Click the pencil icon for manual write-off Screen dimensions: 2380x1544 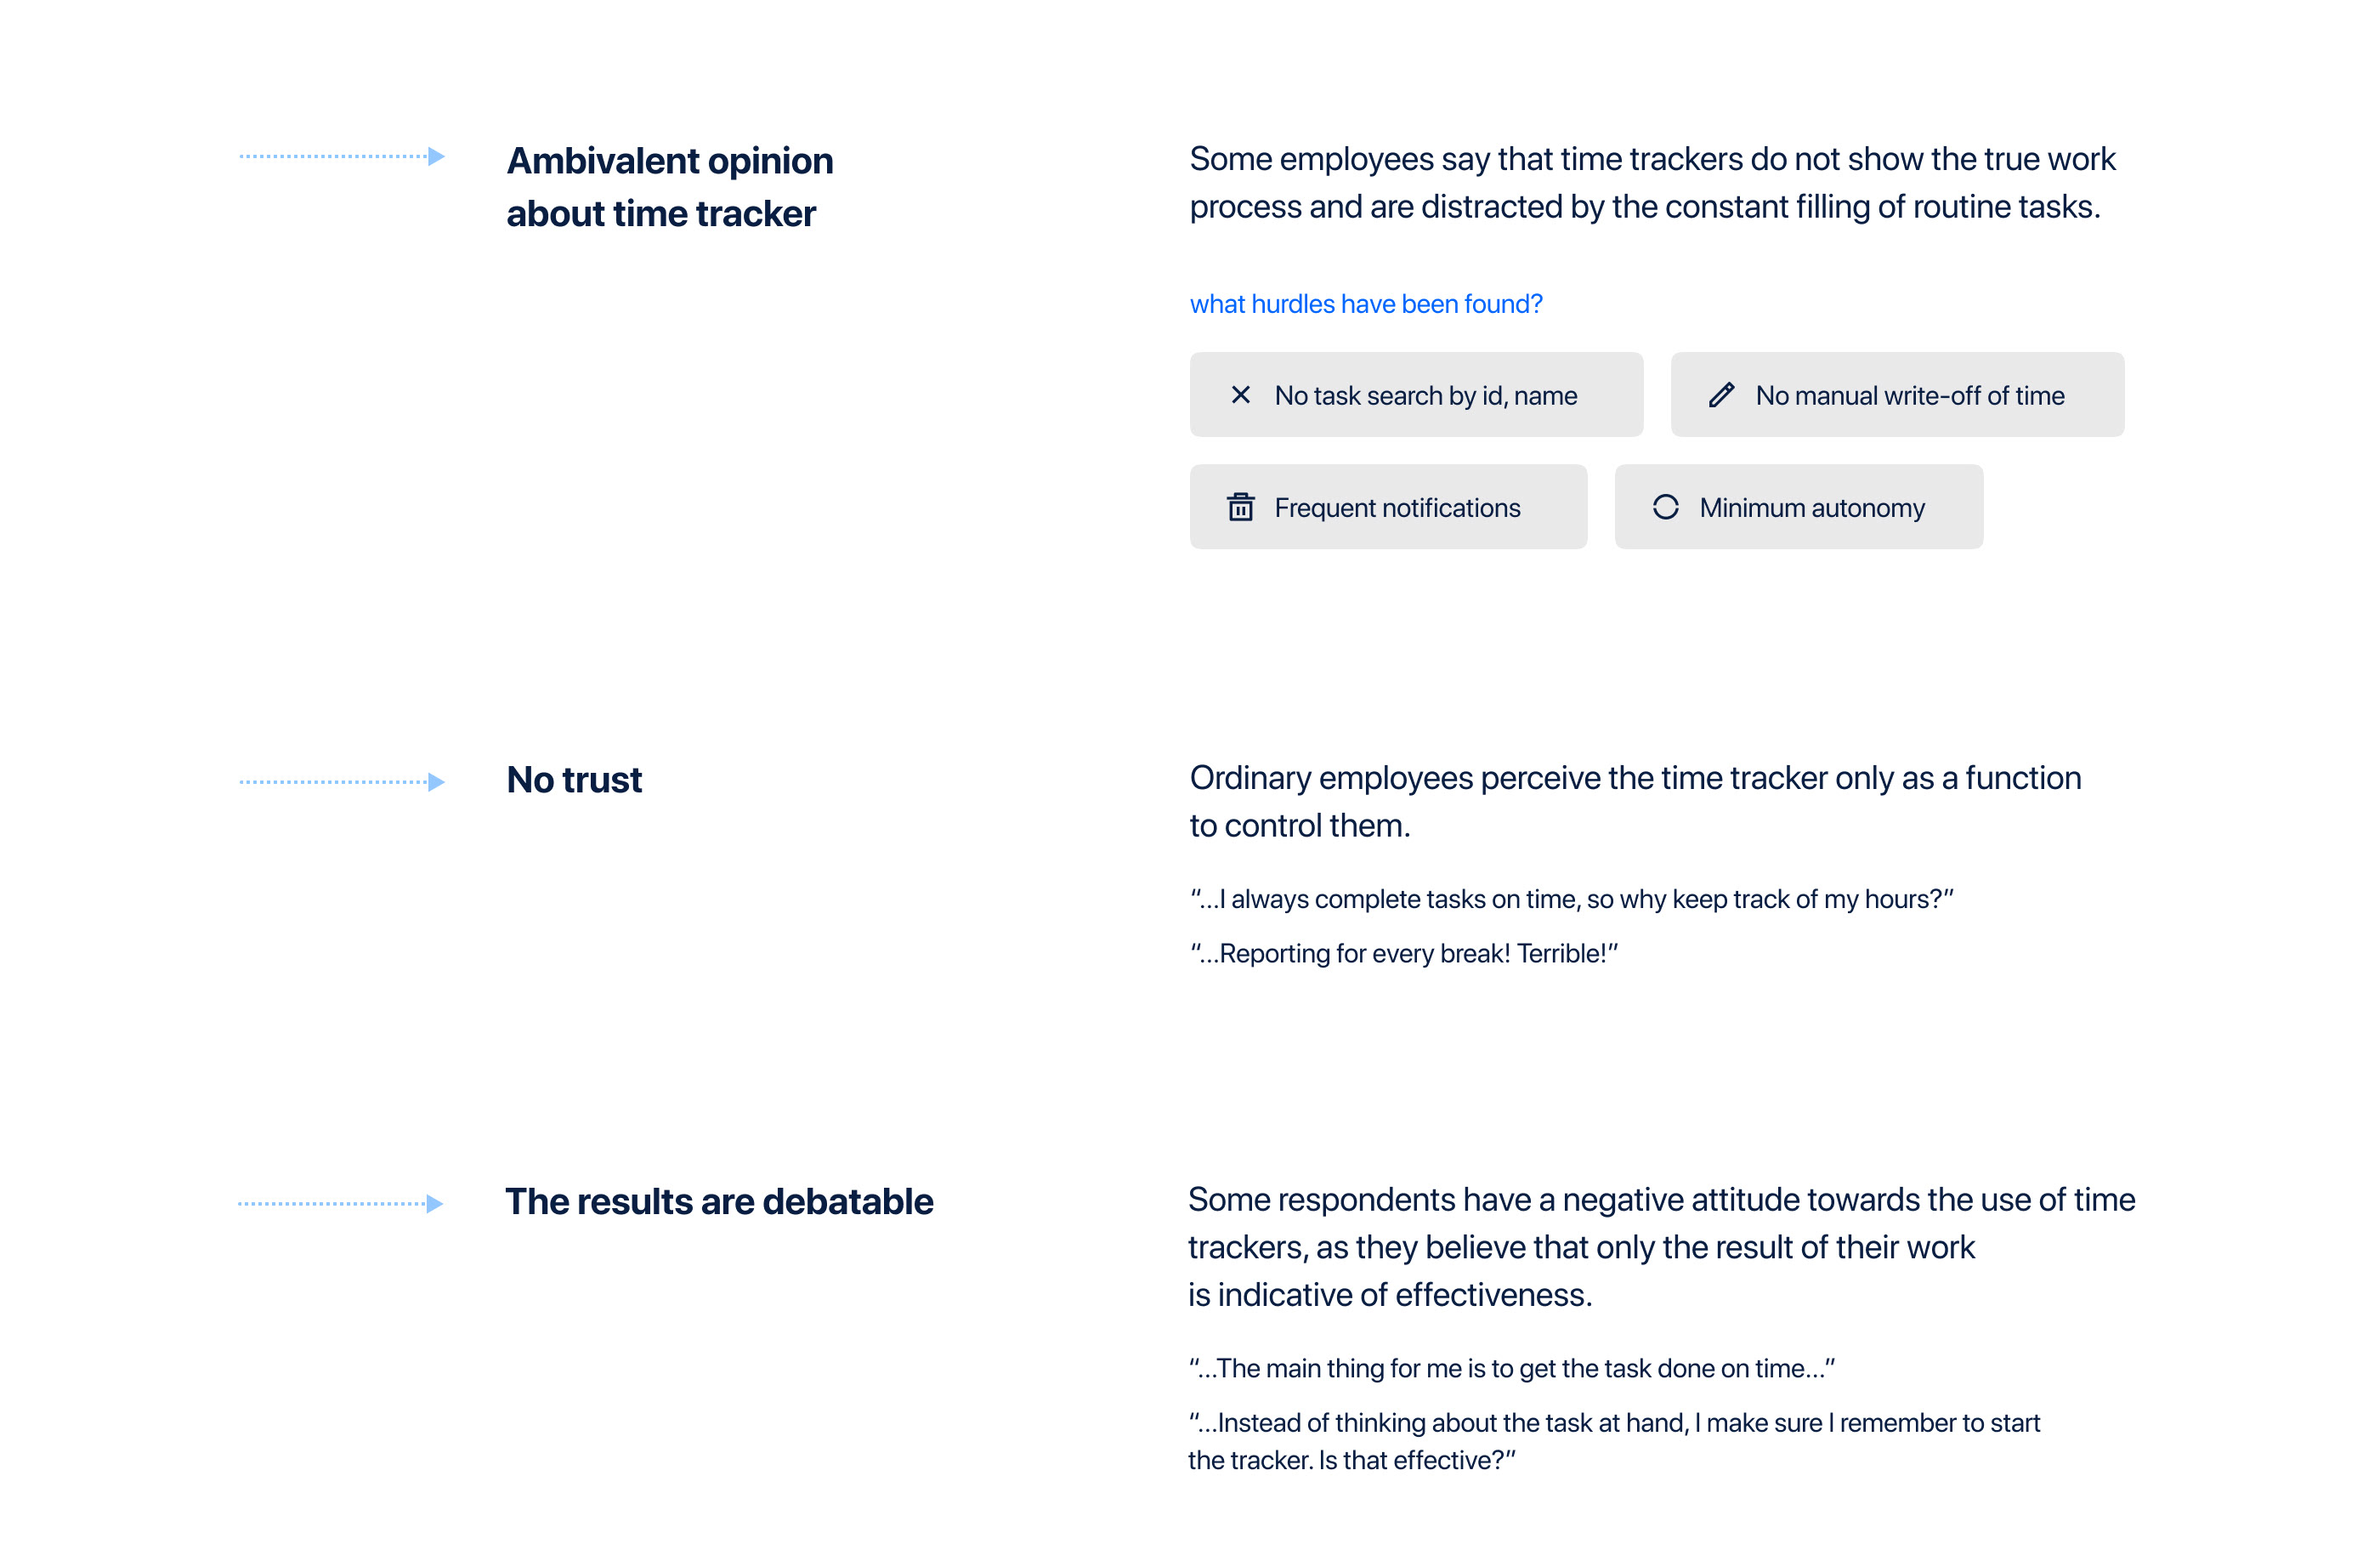pyautogui.click(x=1721, y=395)
